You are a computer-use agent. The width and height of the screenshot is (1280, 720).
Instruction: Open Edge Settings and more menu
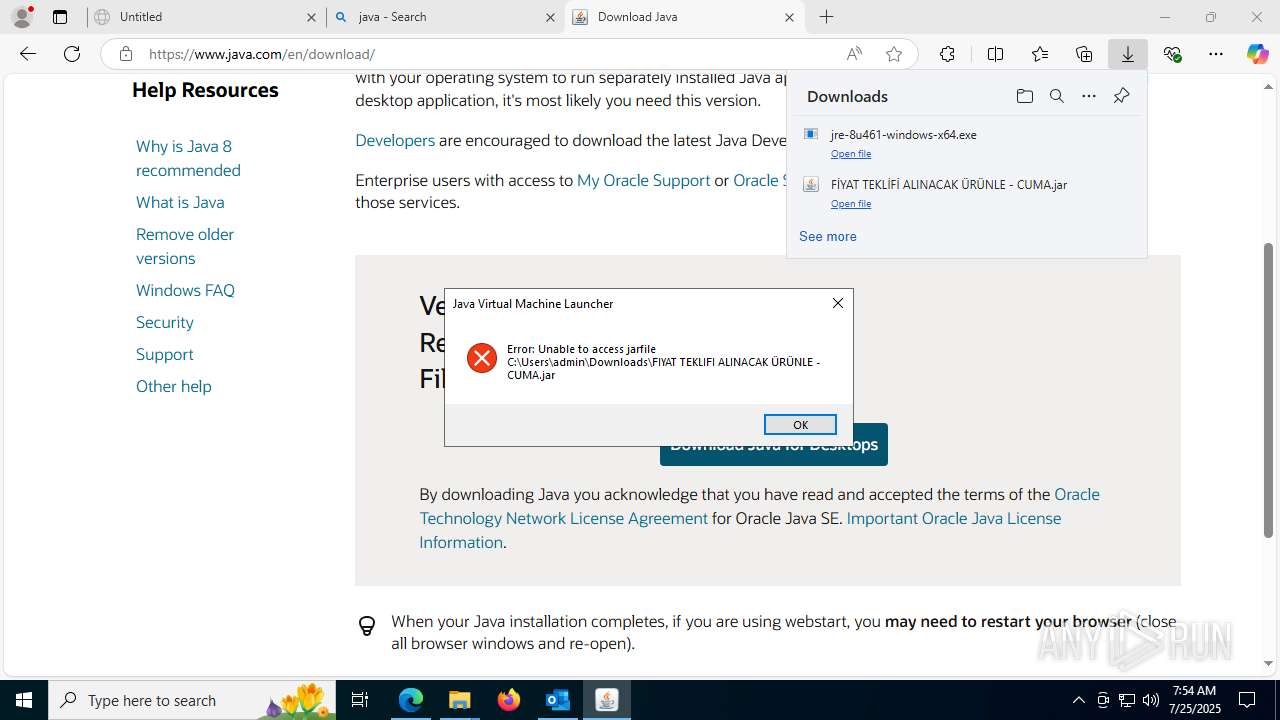pyautogui.click(x=1216, y=54)
